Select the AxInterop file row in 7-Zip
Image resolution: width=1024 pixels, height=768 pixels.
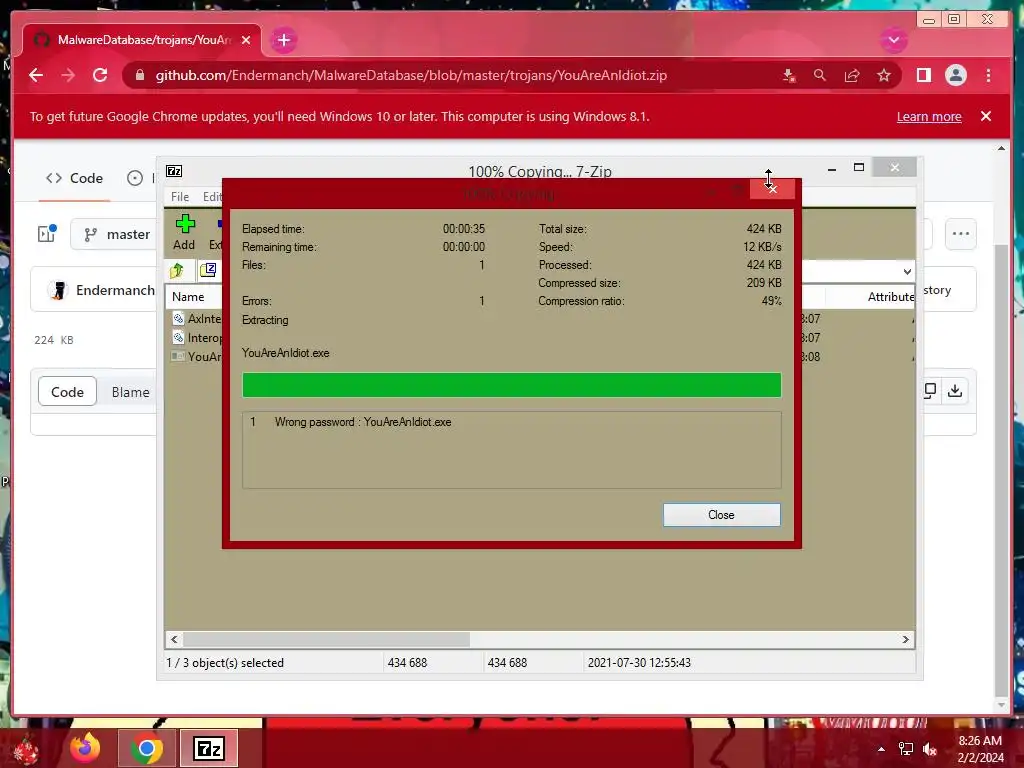coord(197,319)
